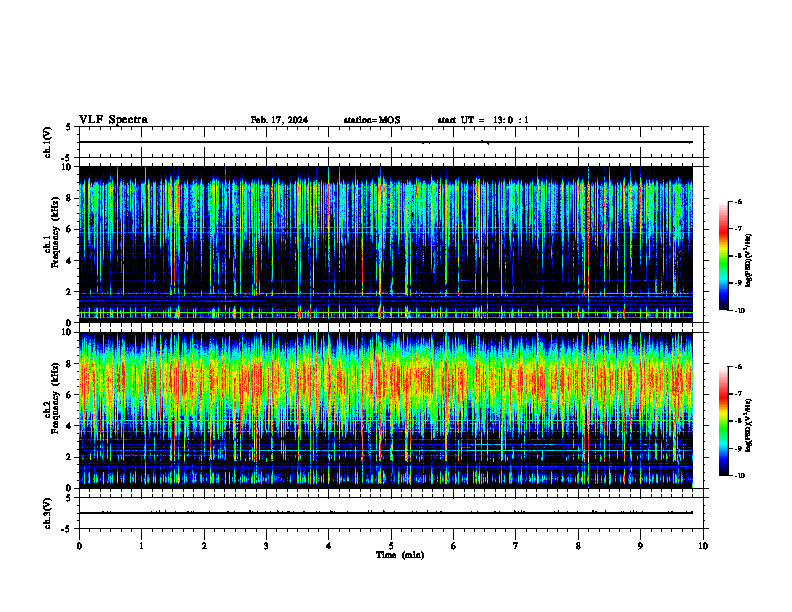Click the log(PSD) label beside ch.1 colorbar

coord(749,261)
